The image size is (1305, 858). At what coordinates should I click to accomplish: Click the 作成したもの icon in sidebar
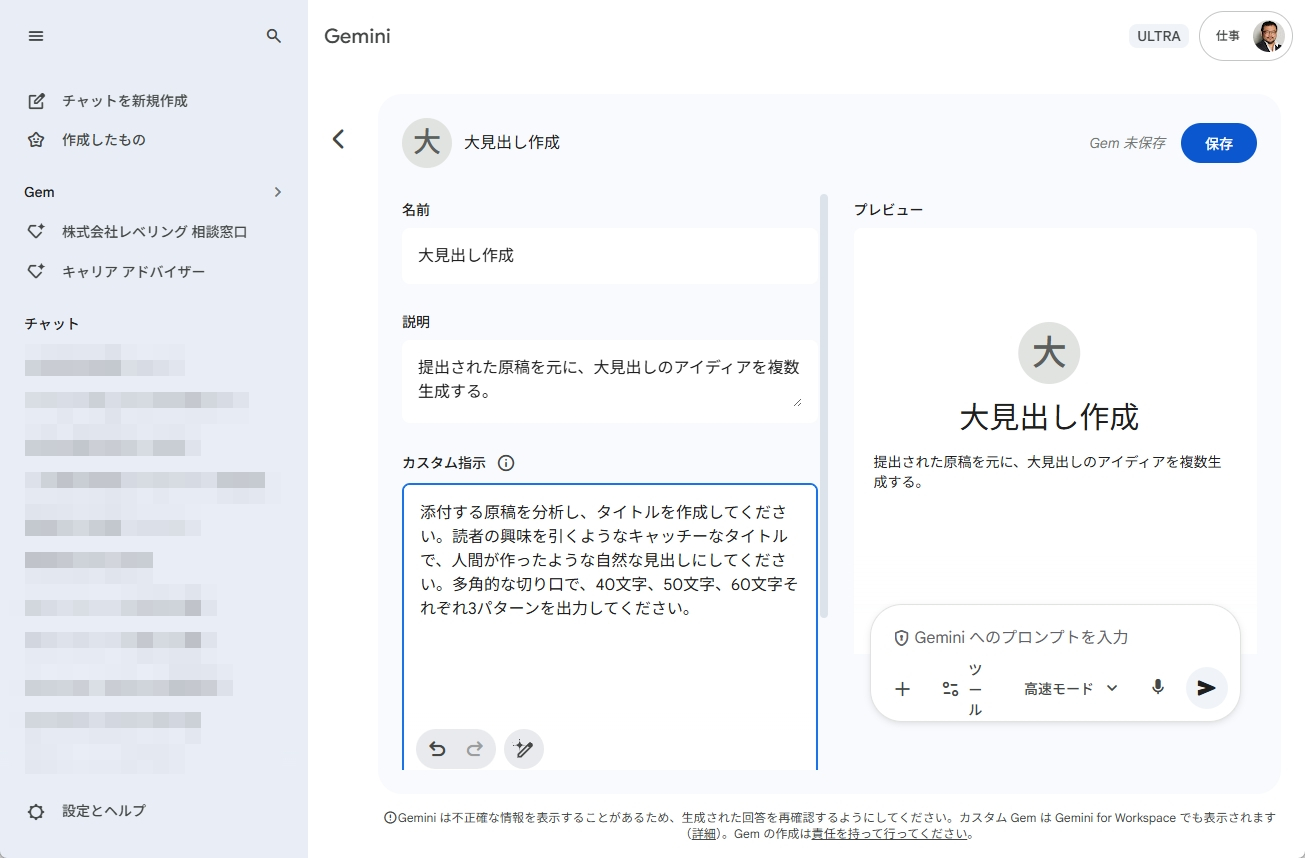pyautogui.click(x=36, y=140)
